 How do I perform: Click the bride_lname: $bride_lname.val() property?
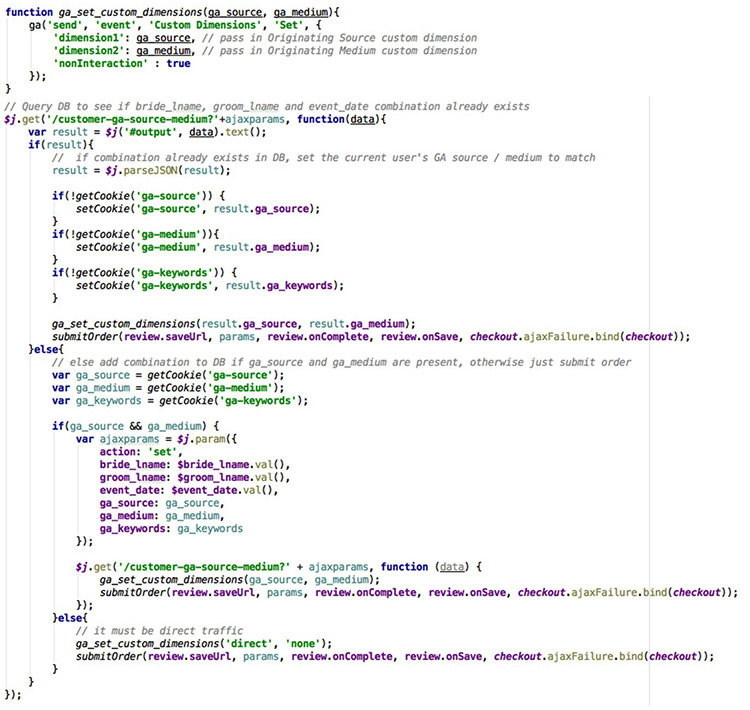click(x=195, y=465)
